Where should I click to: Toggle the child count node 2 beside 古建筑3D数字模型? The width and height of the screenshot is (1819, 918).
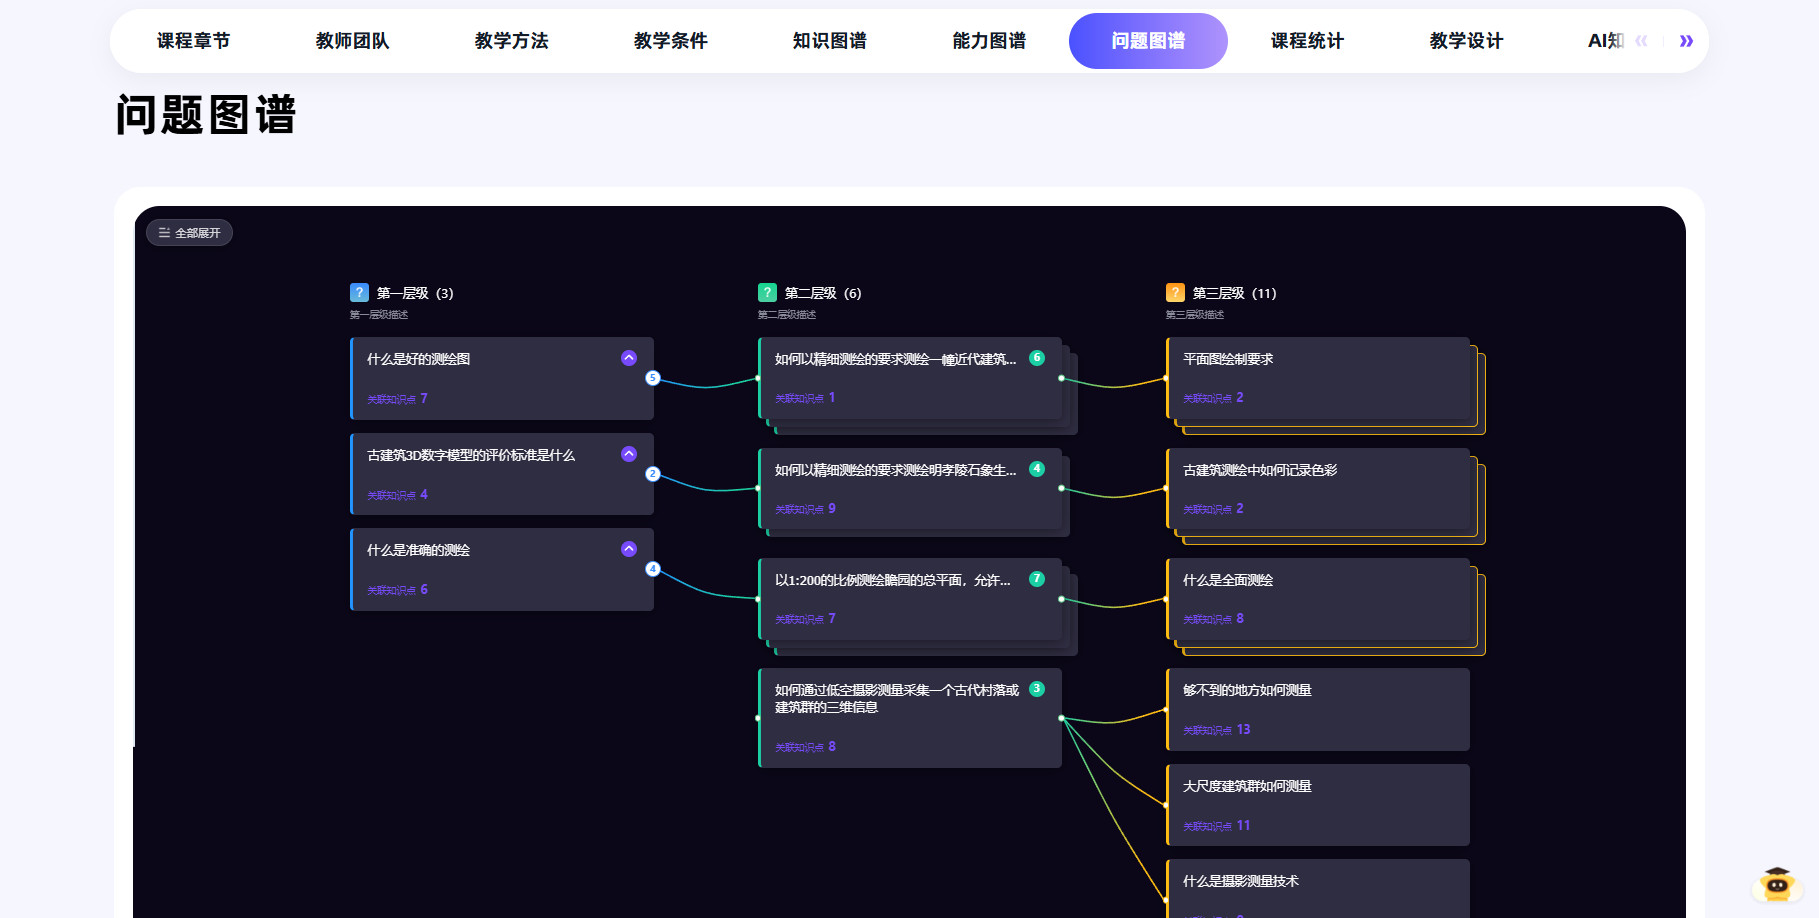pyautogui.click(x=653, y=474)
